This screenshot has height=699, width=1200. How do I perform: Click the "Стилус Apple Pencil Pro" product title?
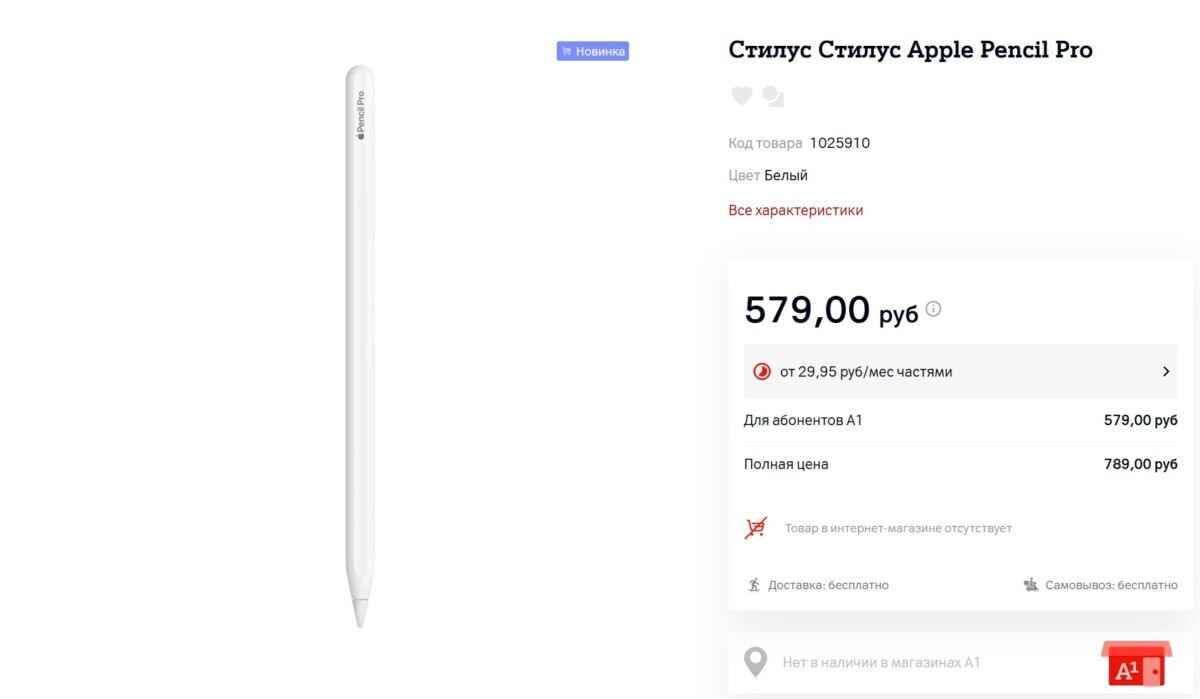pyautogui.click(x=910, y=49)
